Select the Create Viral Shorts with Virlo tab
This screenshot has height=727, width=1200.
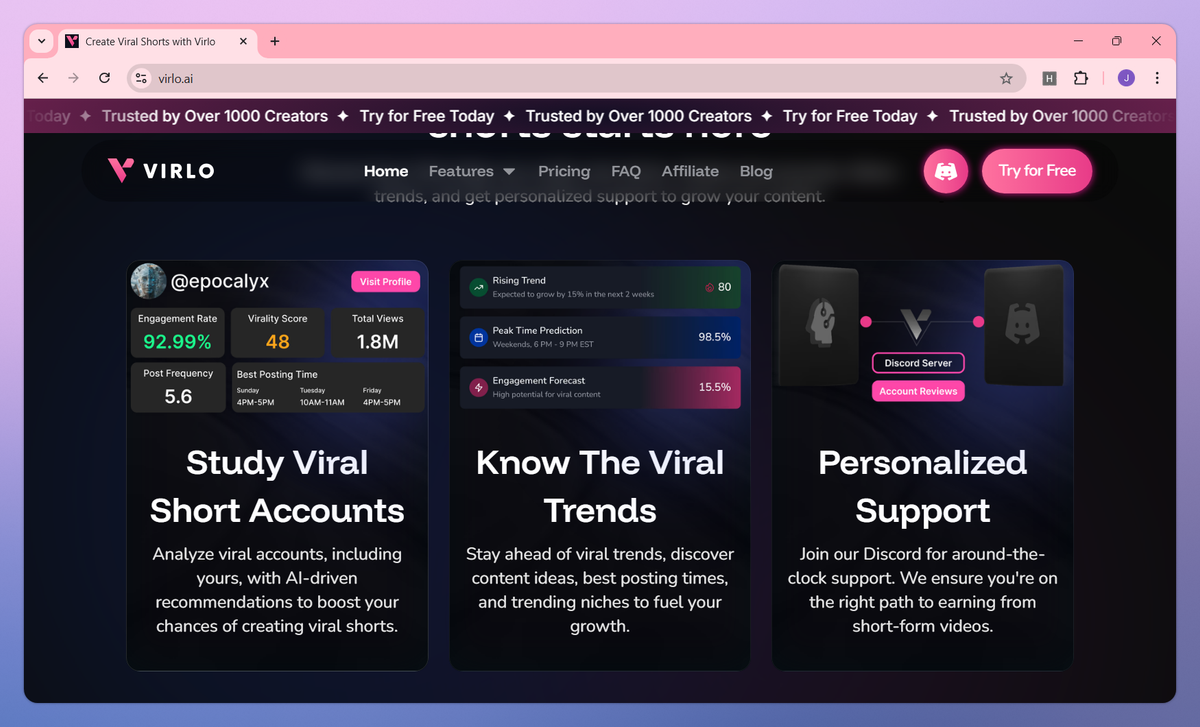pos(157,41)
